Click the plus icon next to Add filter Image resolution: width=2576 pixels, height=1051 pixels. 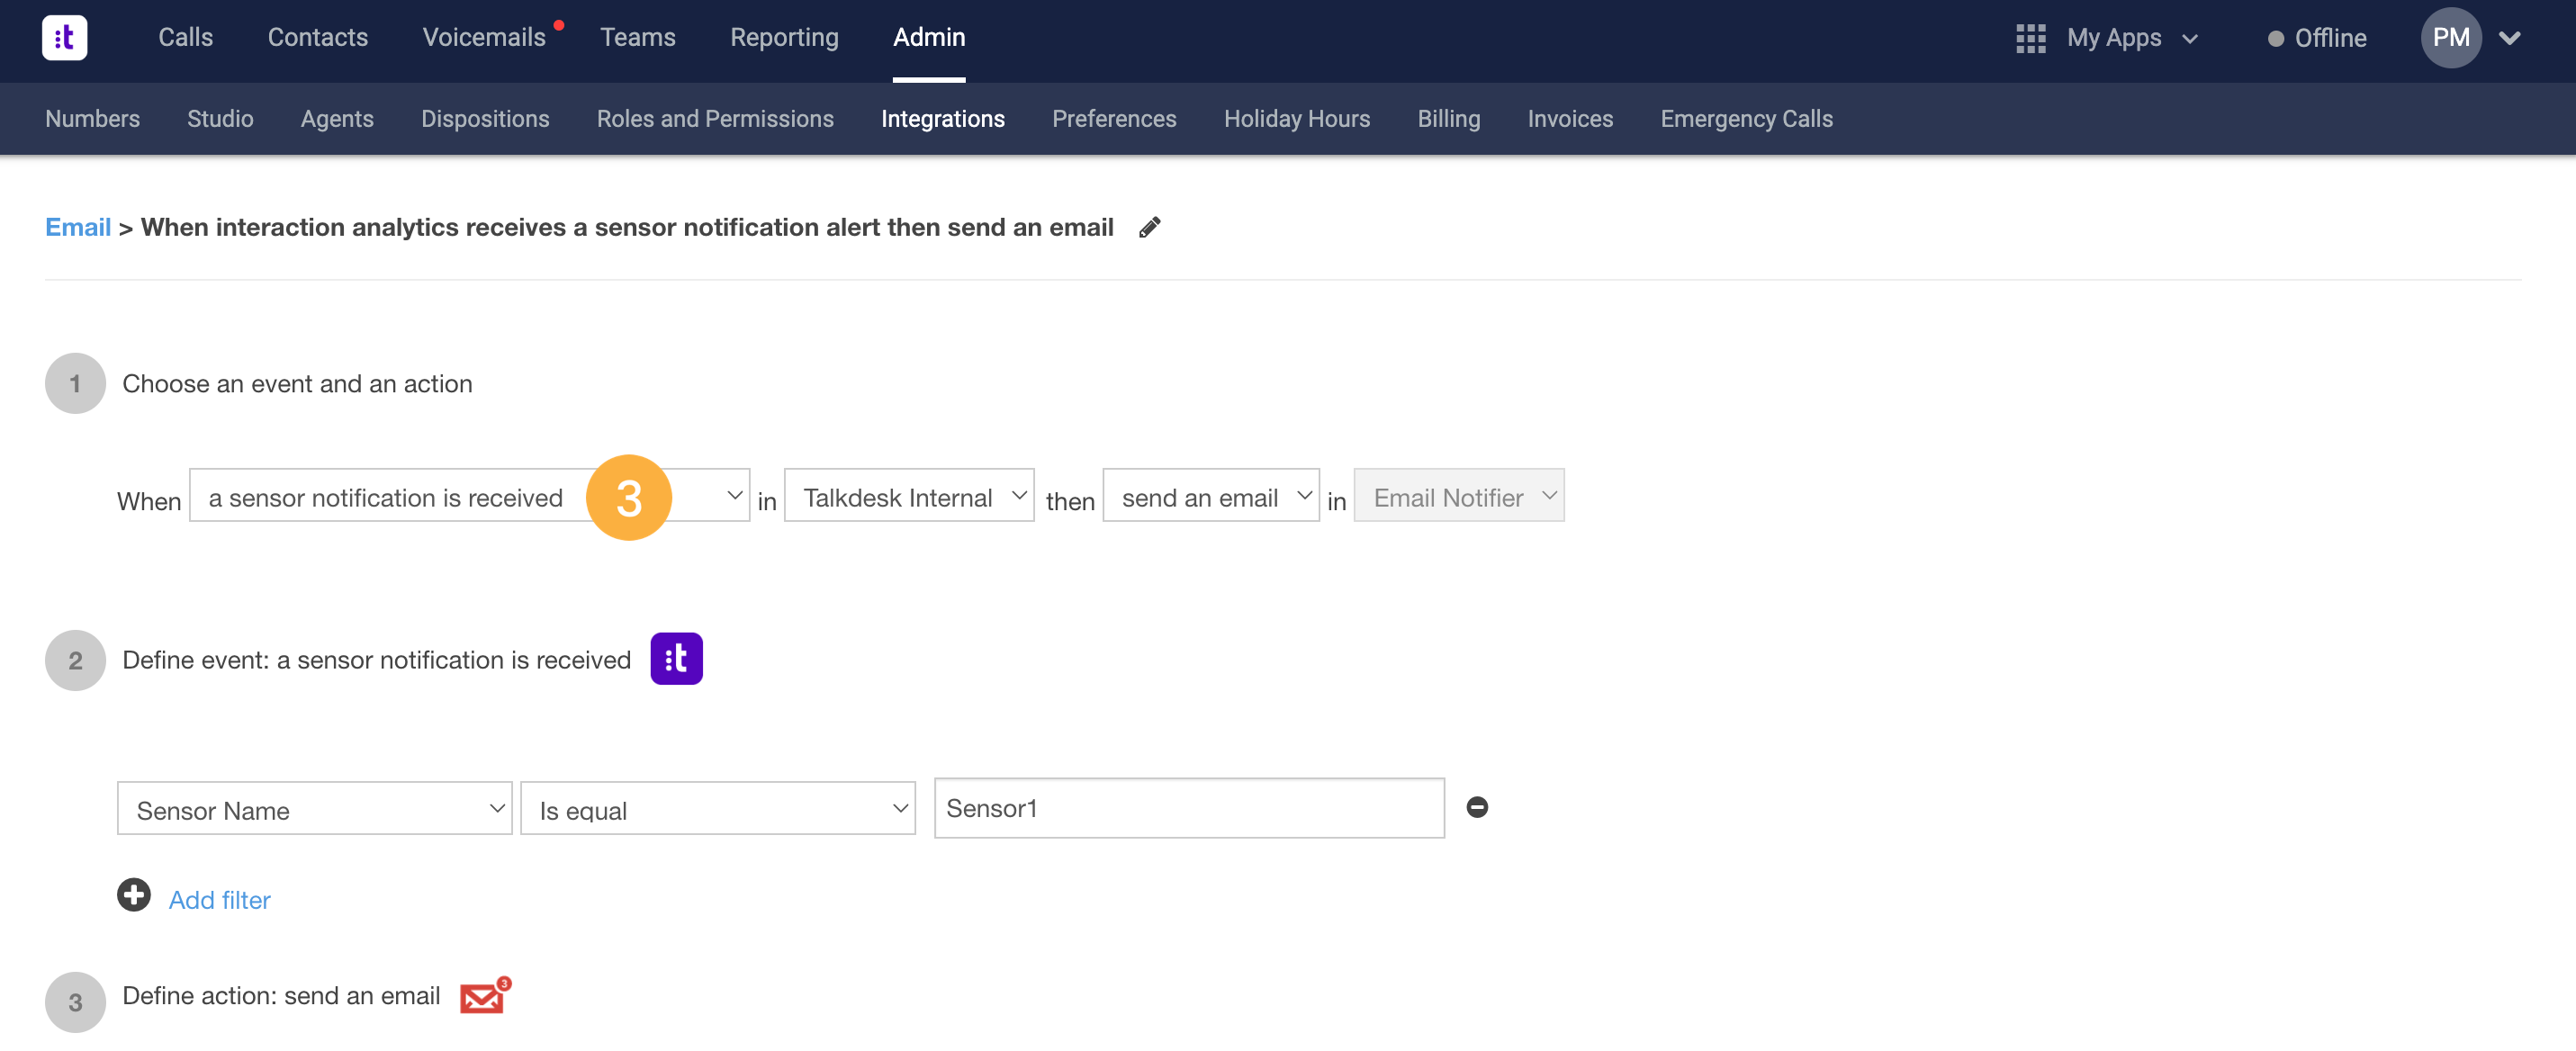(133, 896)
